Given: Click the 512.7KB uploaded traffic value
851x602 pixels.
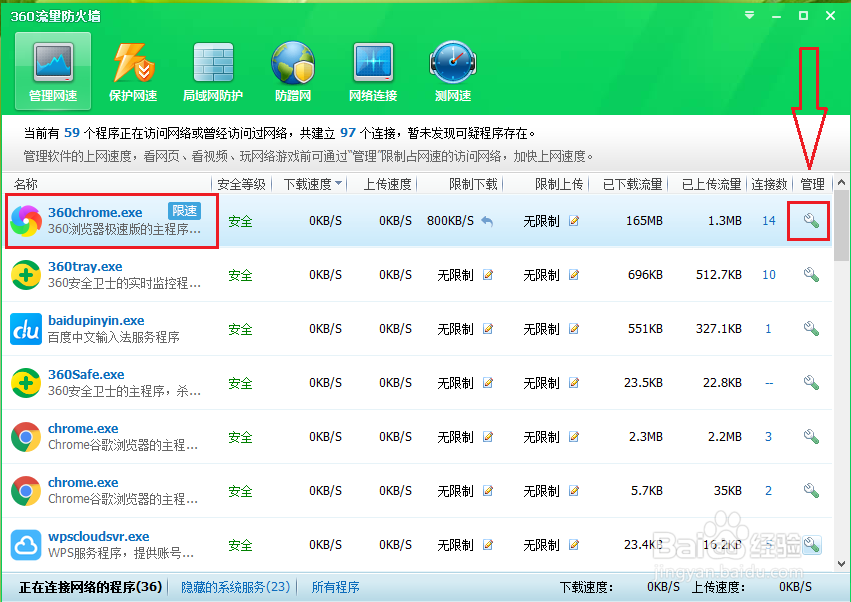Looking at the screenshot, I should (x=719, y=275).
